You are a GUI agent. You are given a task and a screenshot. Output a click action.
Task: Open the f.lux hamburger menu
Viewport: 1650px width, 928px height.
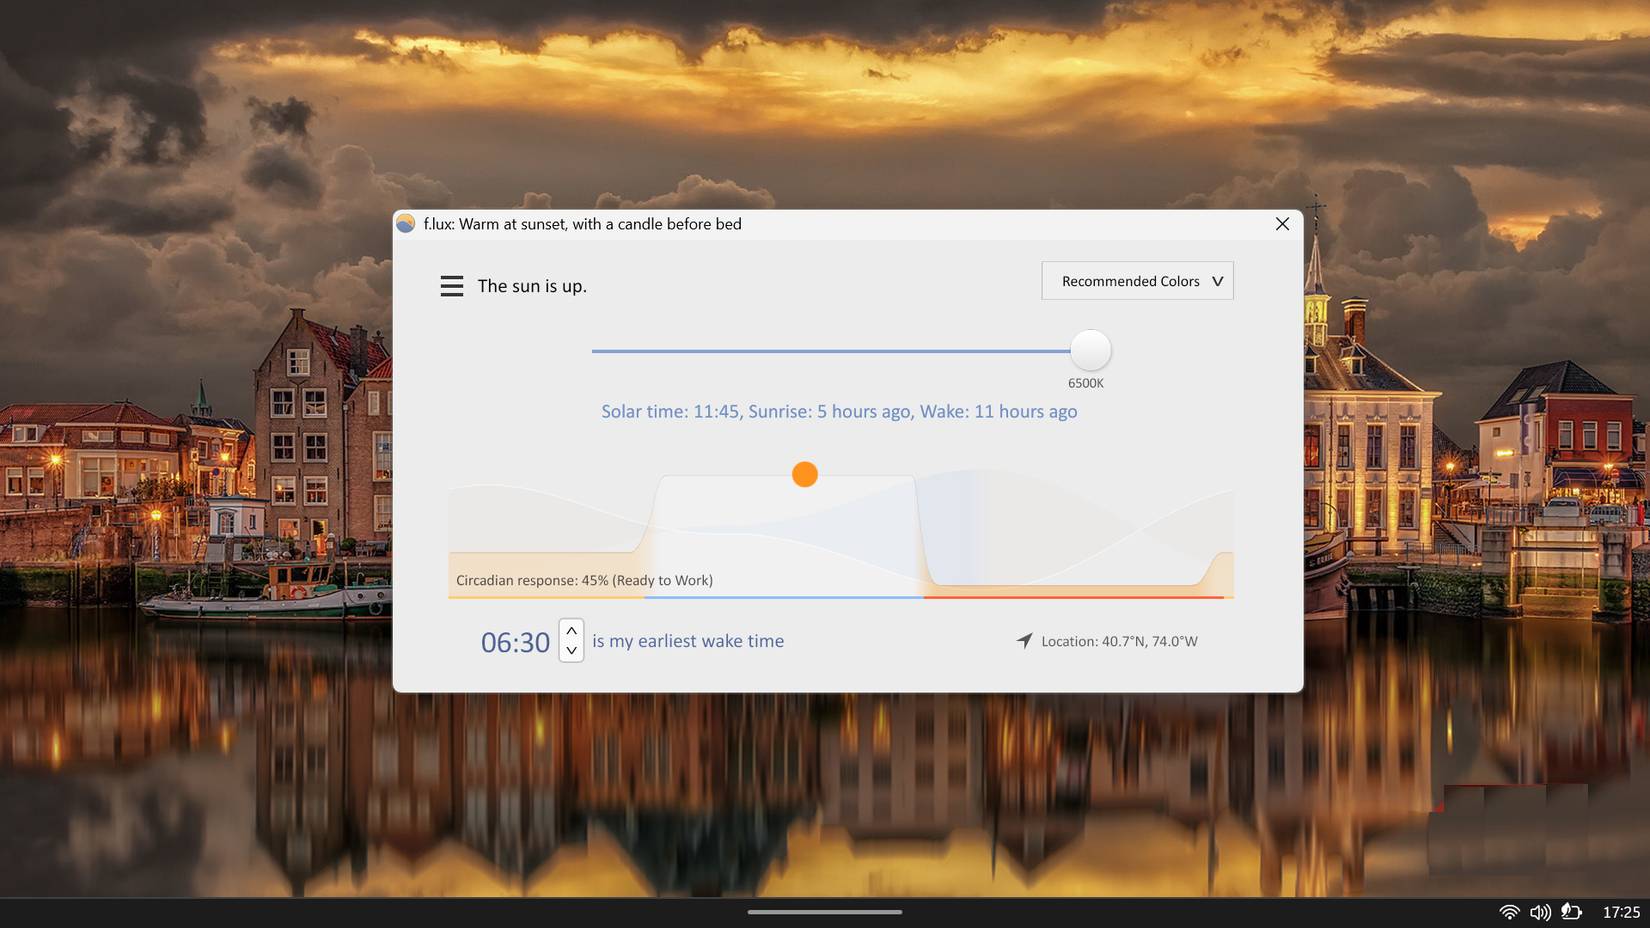click(451, 285)
